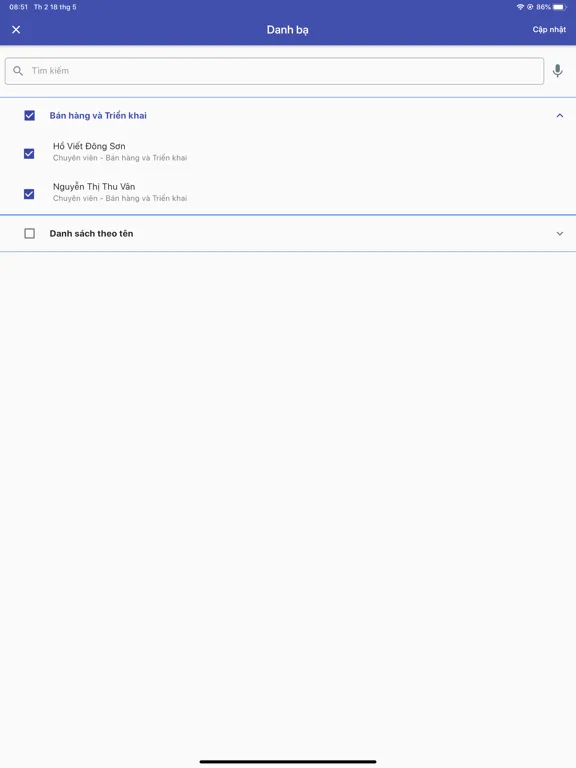Viewport: 576px width, 768px height.
Task: Activate the microphone voice search icon
Action: click(557, 71)
